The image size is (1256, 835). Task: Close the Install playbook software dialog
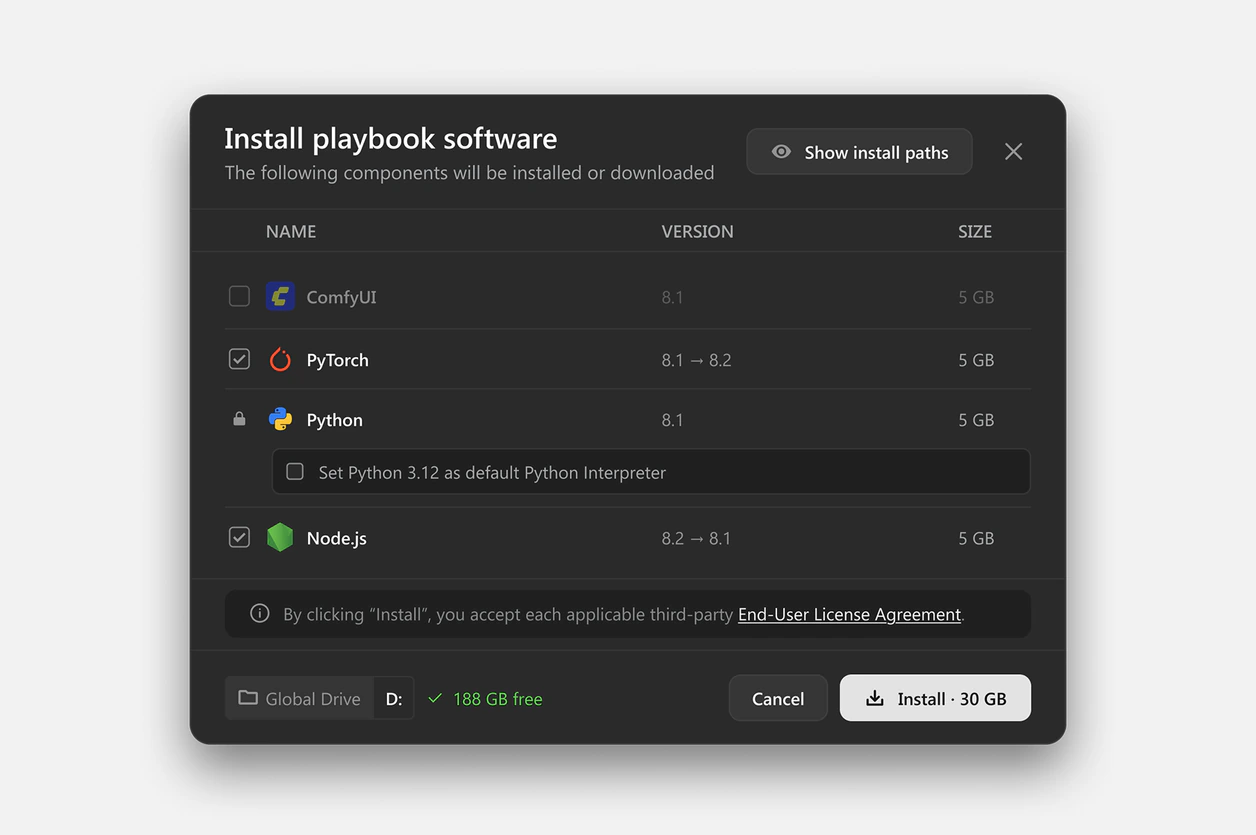tap(1013, 152)
